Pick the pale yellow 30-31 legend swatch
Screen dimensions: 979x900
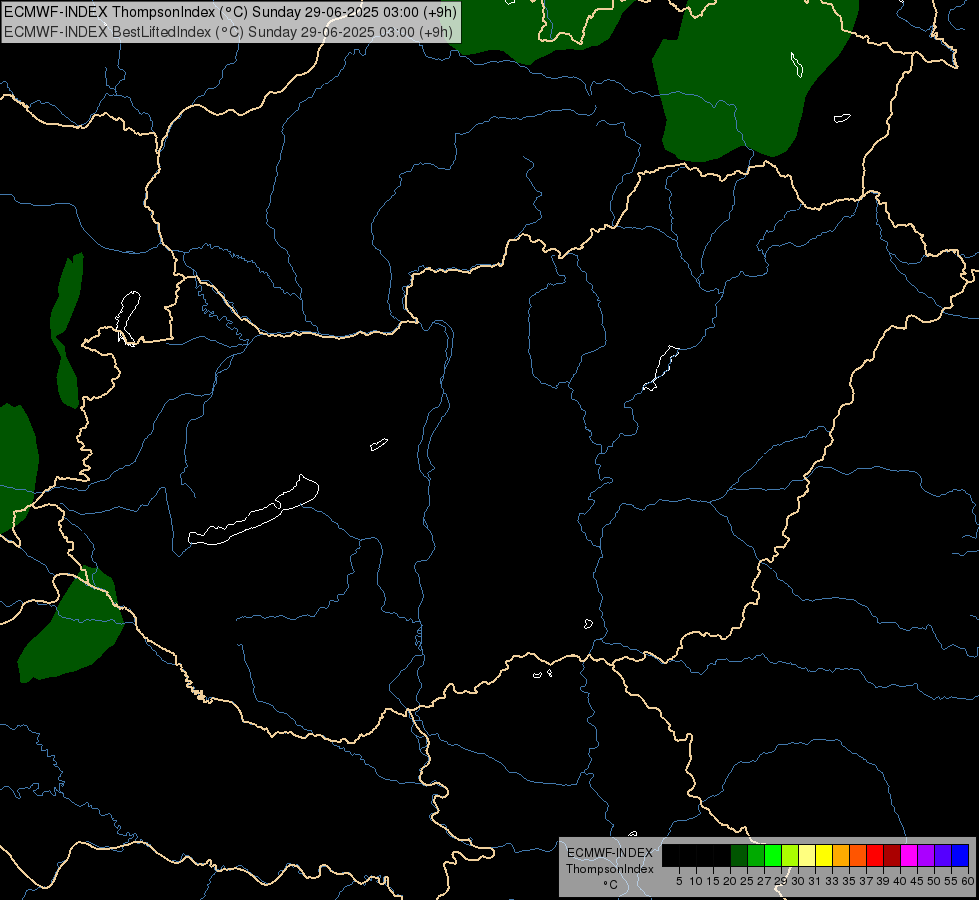tap(807, 855)
